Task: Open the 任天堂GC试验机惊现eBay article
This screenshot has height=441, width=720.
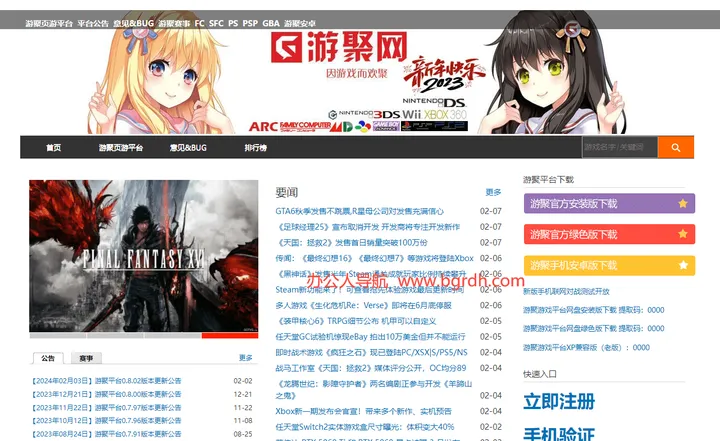Action: pyautogui.click(x=371, y=336)
